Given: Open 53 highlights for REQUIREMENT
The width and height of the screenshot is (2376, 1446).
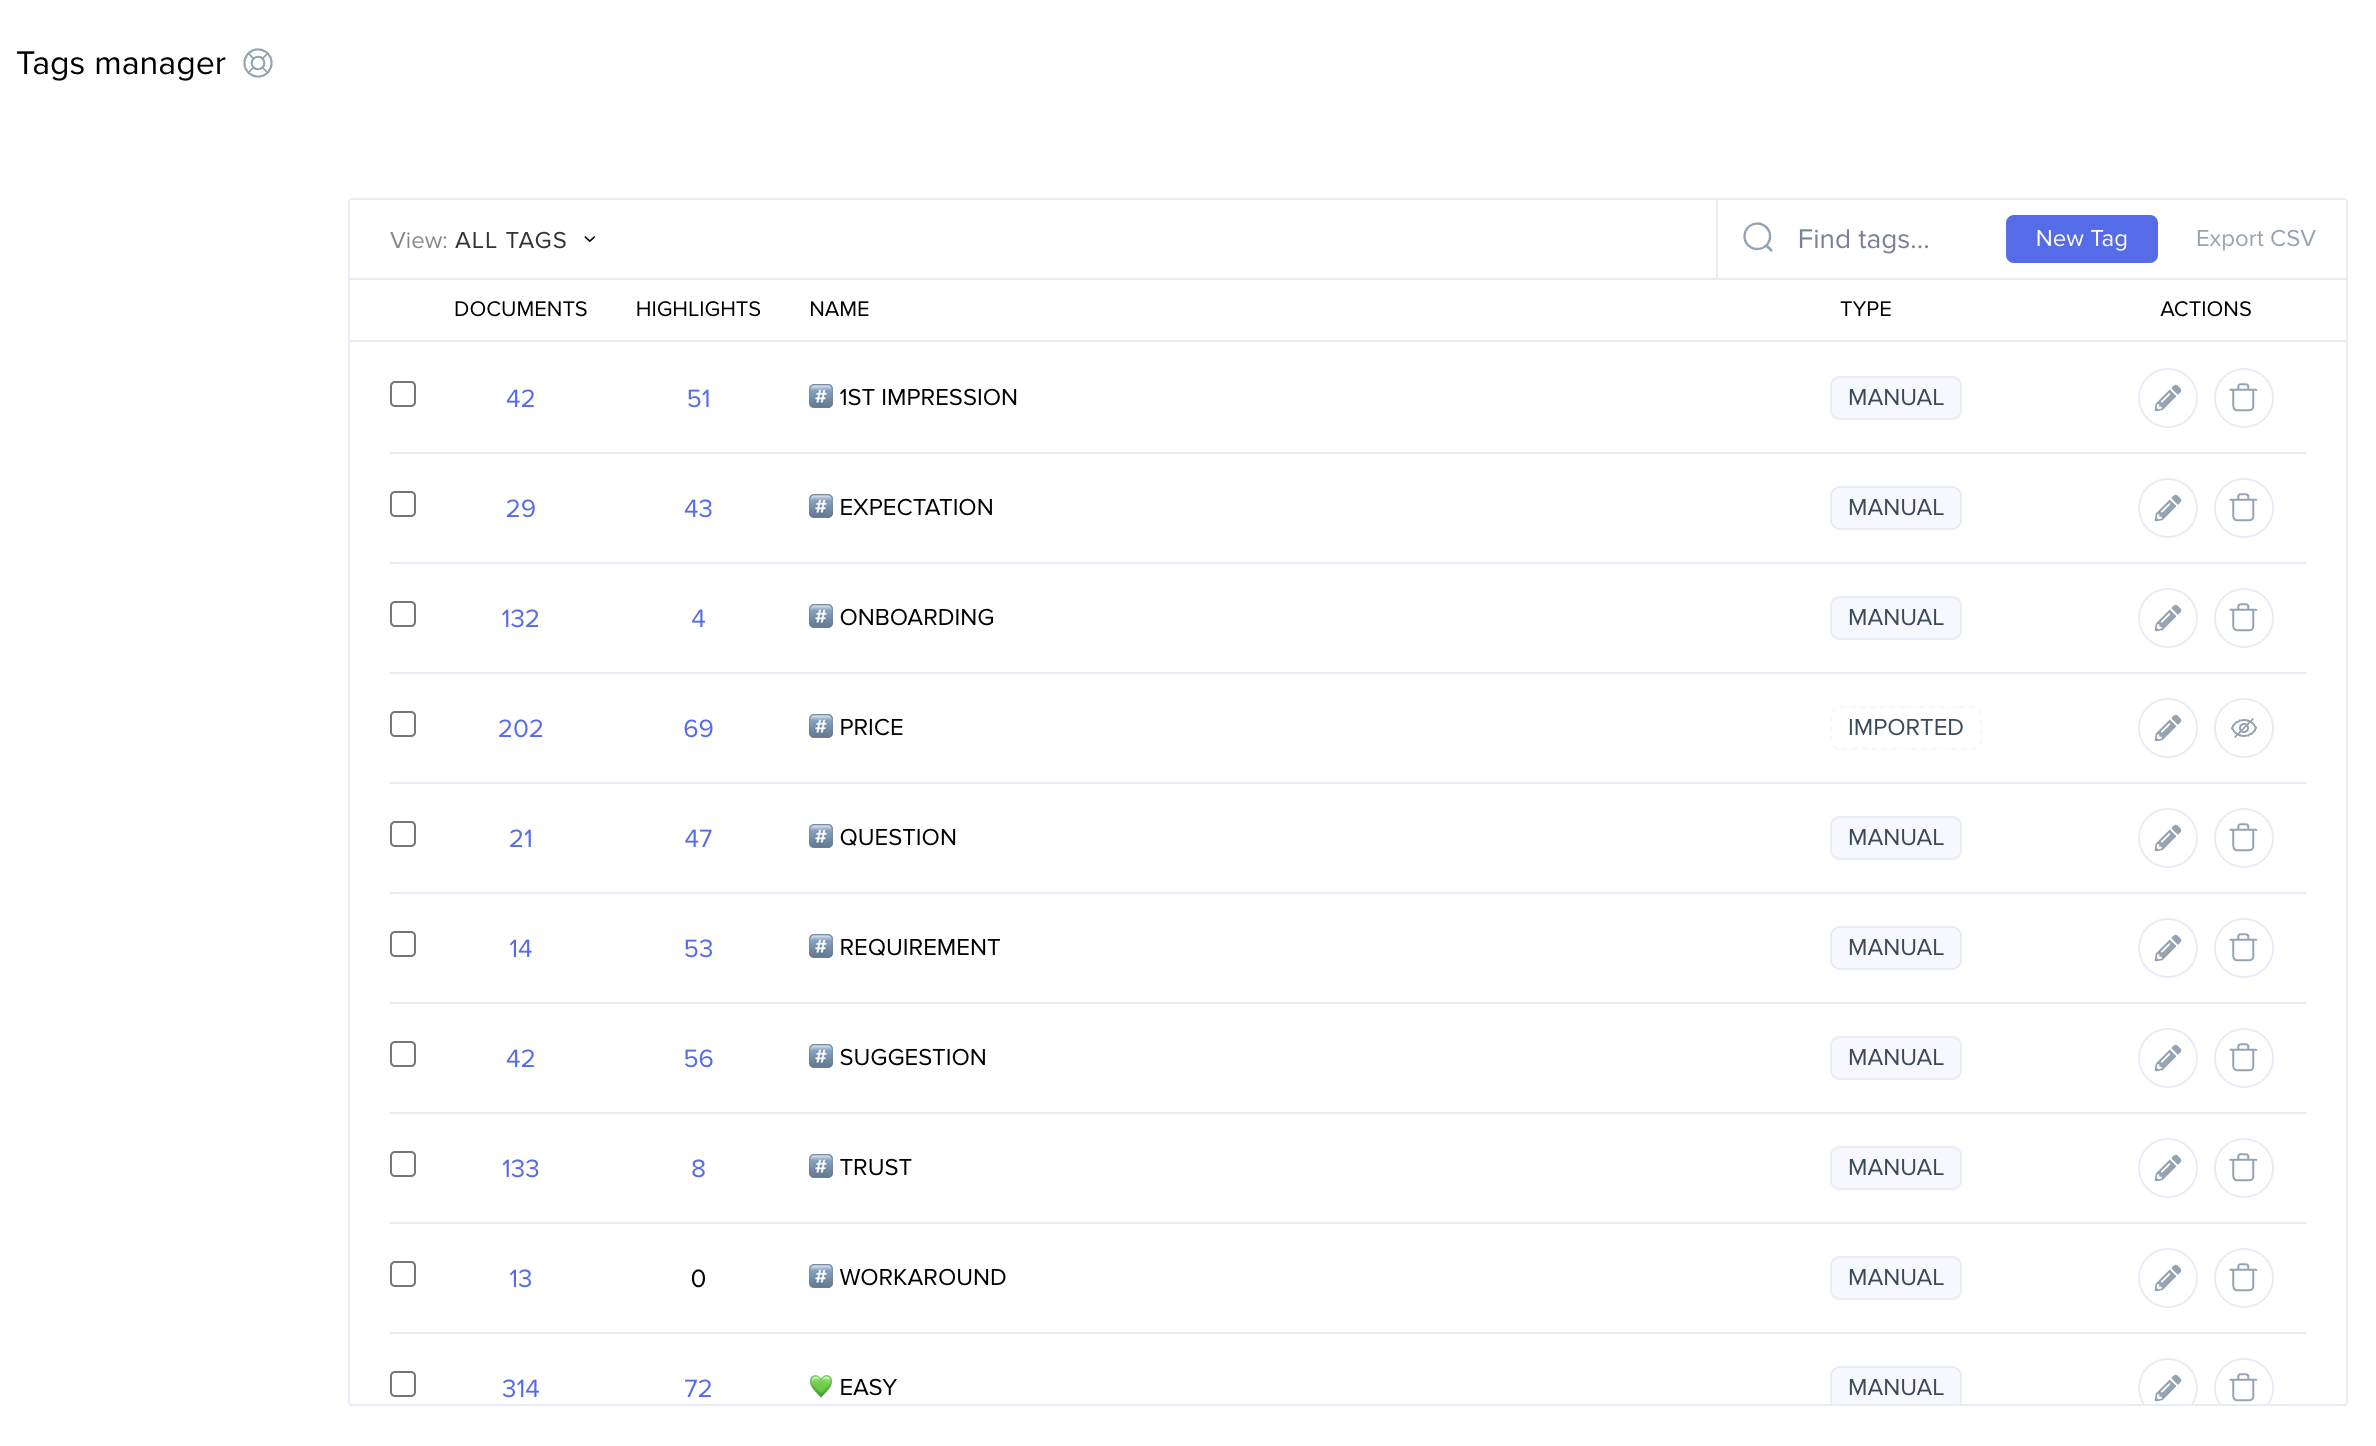Looking at the screenshot, I should point(698,948).
